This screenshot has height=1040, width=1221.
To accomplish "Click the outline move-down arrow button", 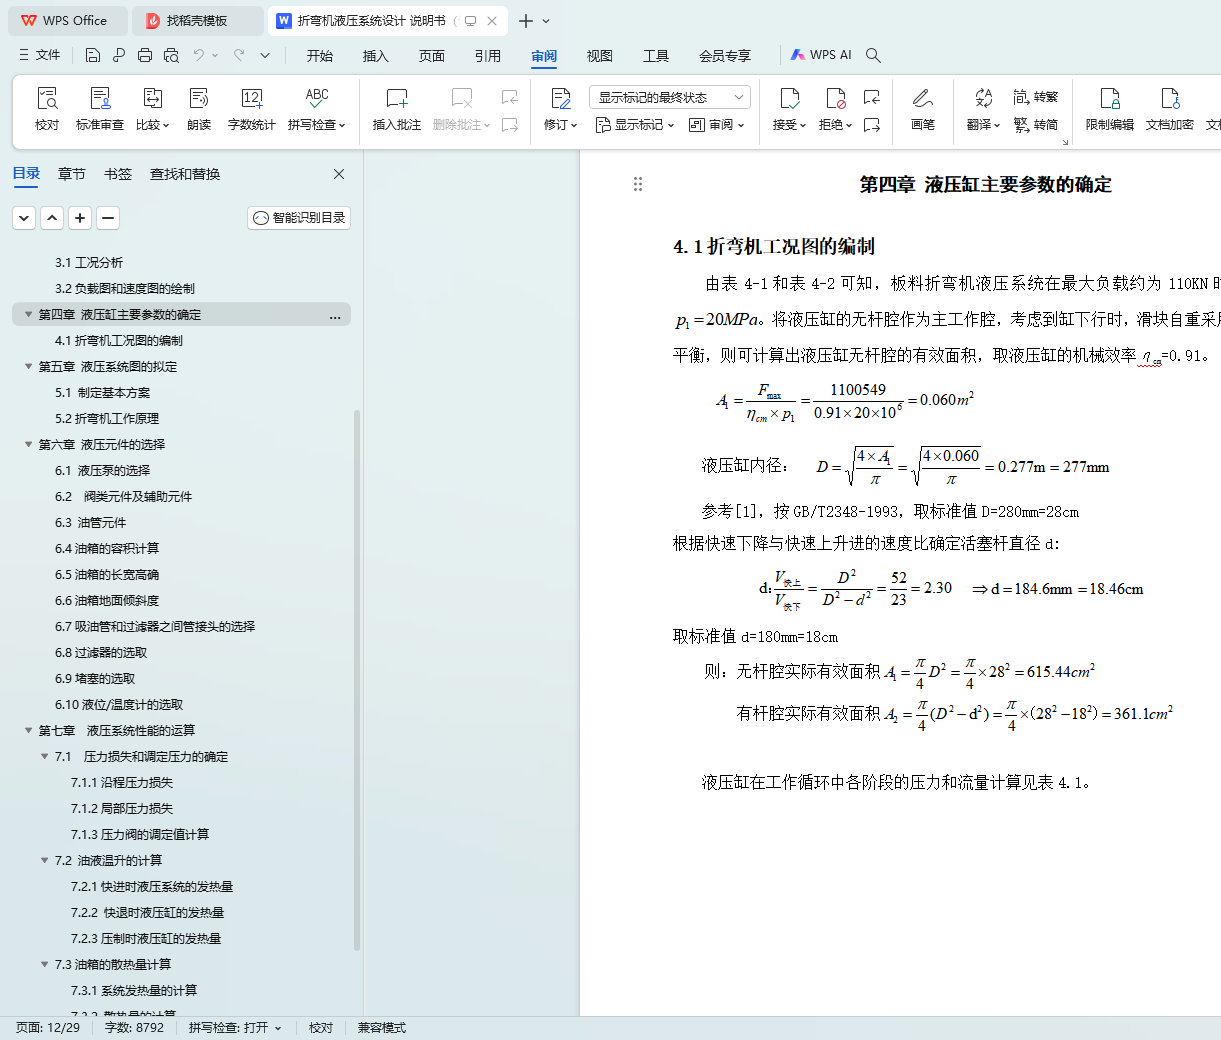I will pyautogui.click(x=24, y=217).
